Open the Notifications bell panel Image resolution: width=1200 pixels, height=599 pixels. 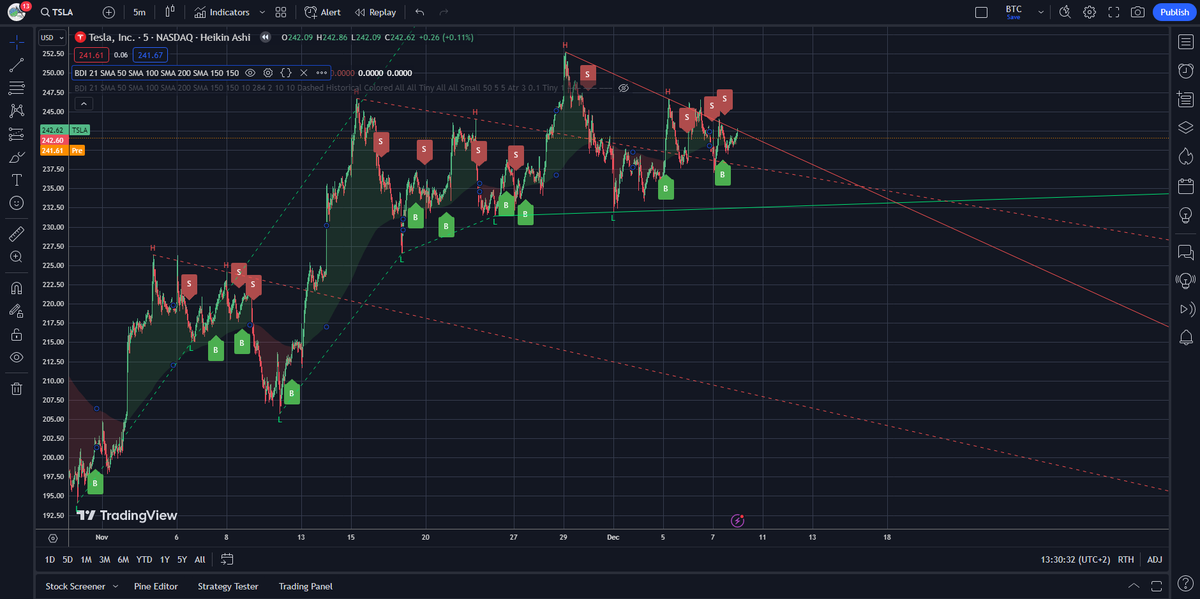coord(1186,337)
